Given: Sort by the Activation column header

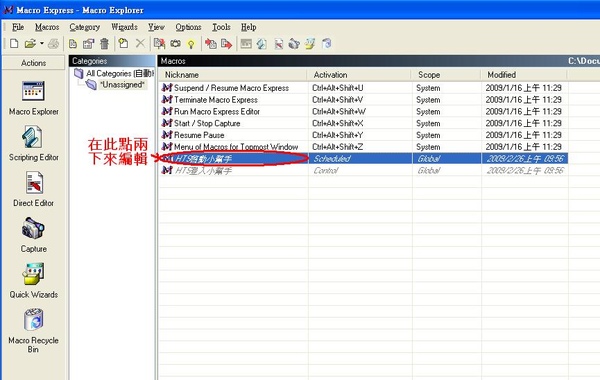Looking at the screenshot, I should click(359, 75).
